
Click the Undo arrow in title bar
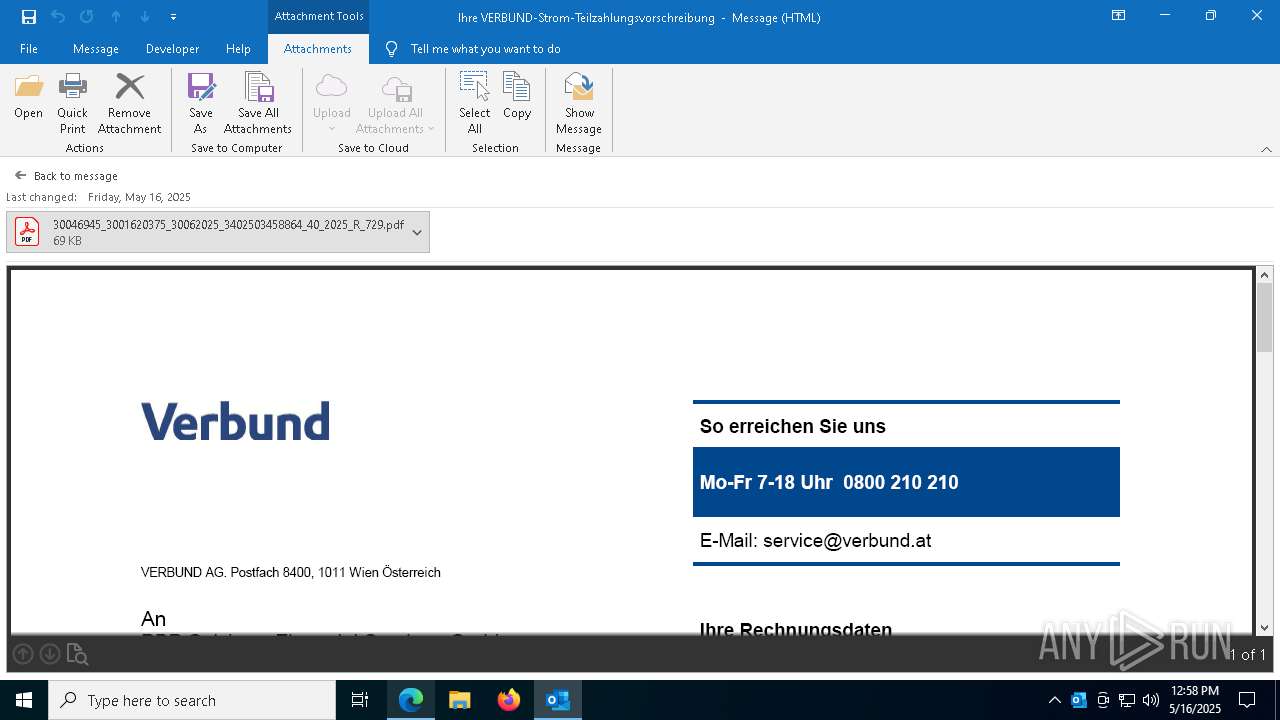(57, 17)
